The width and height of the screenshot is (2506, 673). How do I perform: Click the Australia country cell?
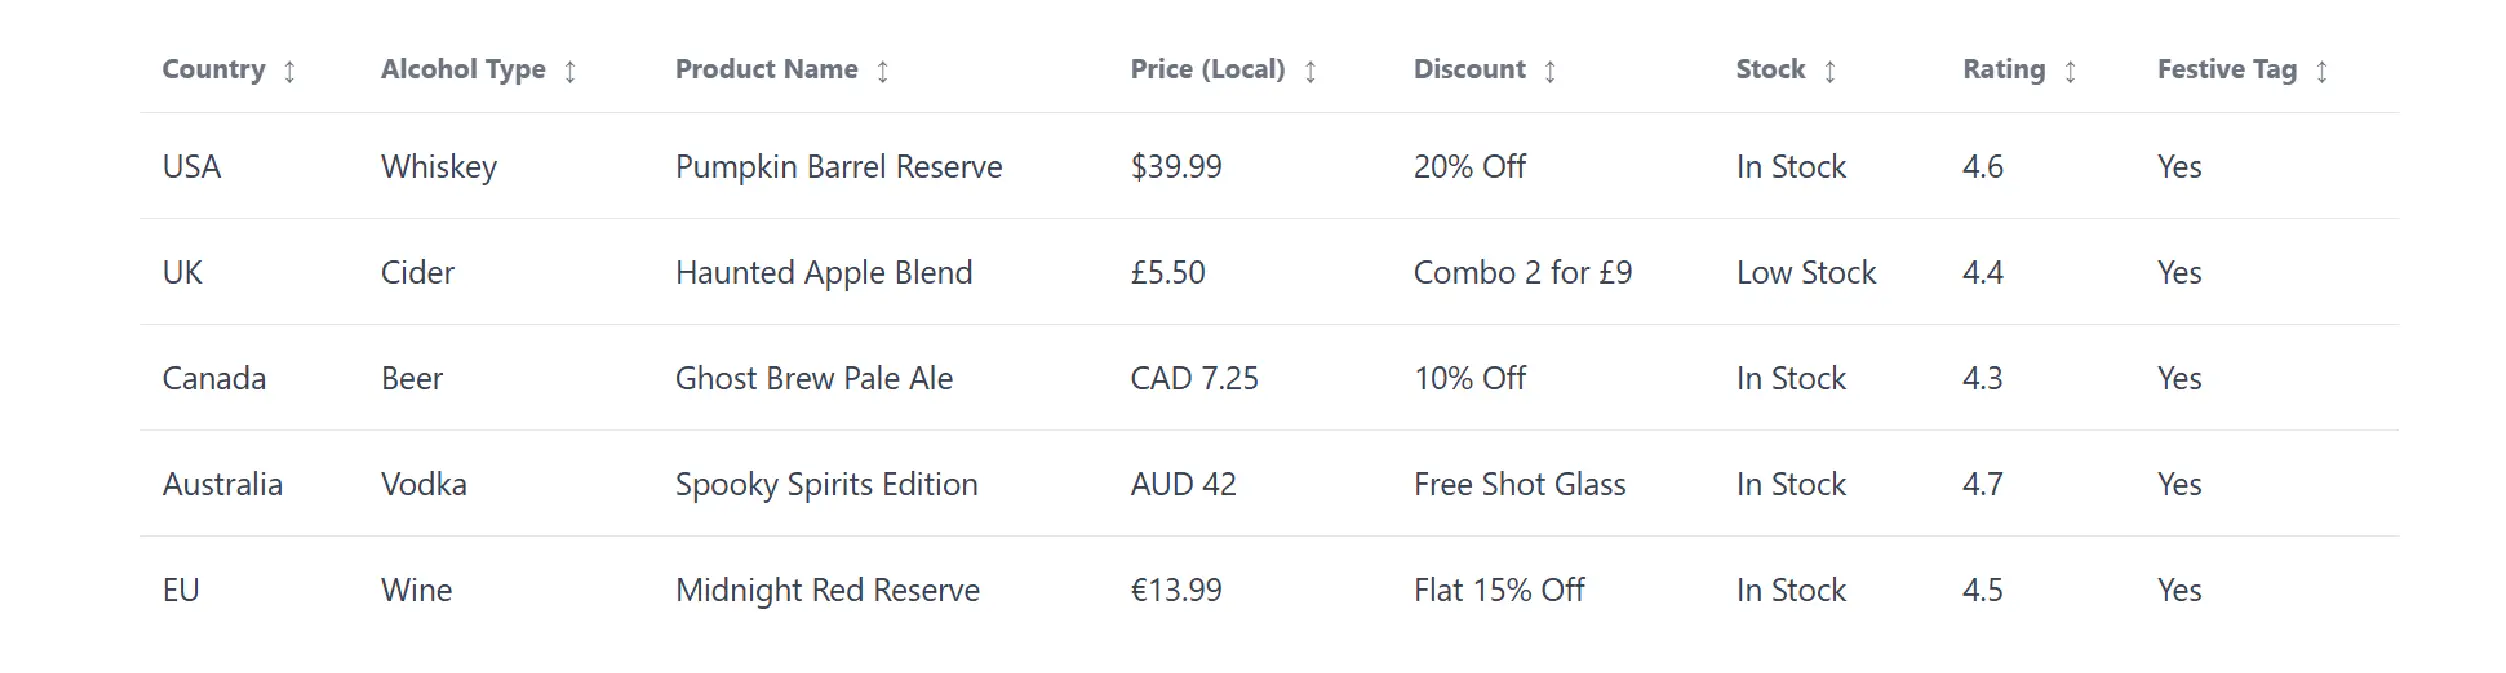[x=222, y=484]
